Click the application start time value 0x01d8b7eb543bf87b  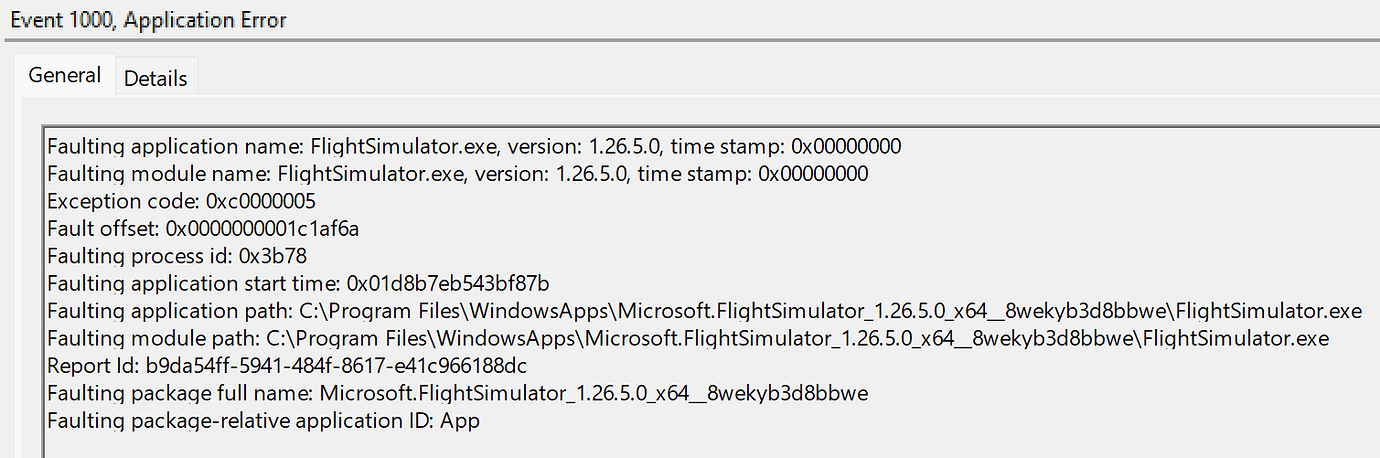tap(448, 284)
